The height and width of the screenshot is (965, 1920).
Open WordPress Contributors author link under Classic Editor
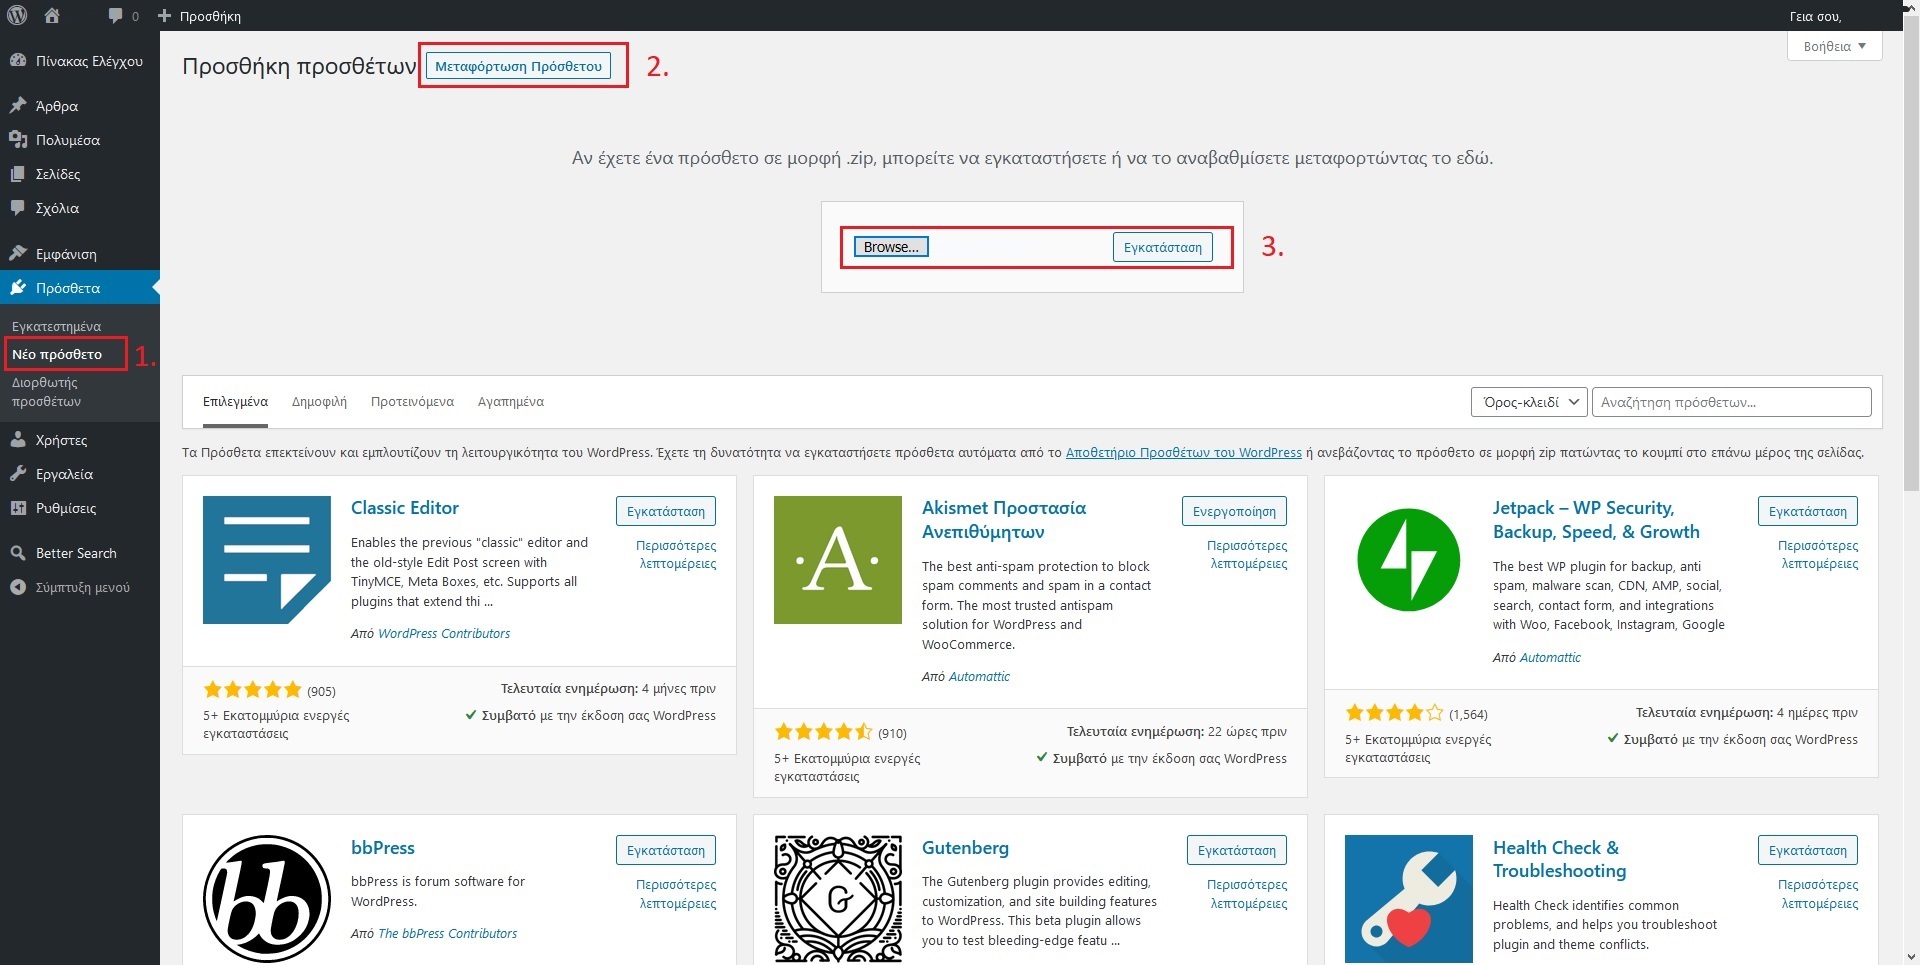pos(444,634)
